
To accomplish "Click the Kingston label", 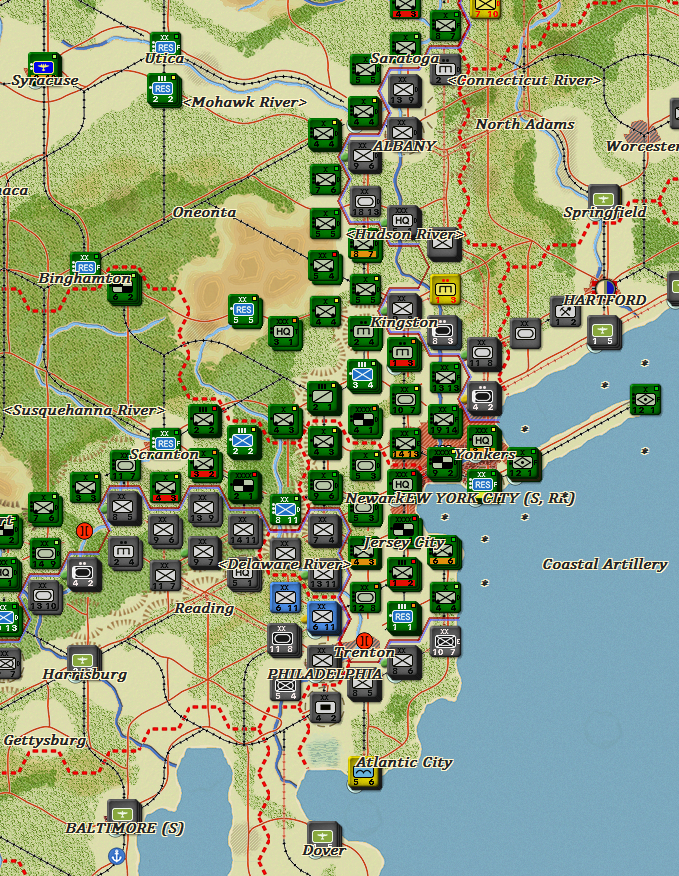I will (x=403, y=322).
